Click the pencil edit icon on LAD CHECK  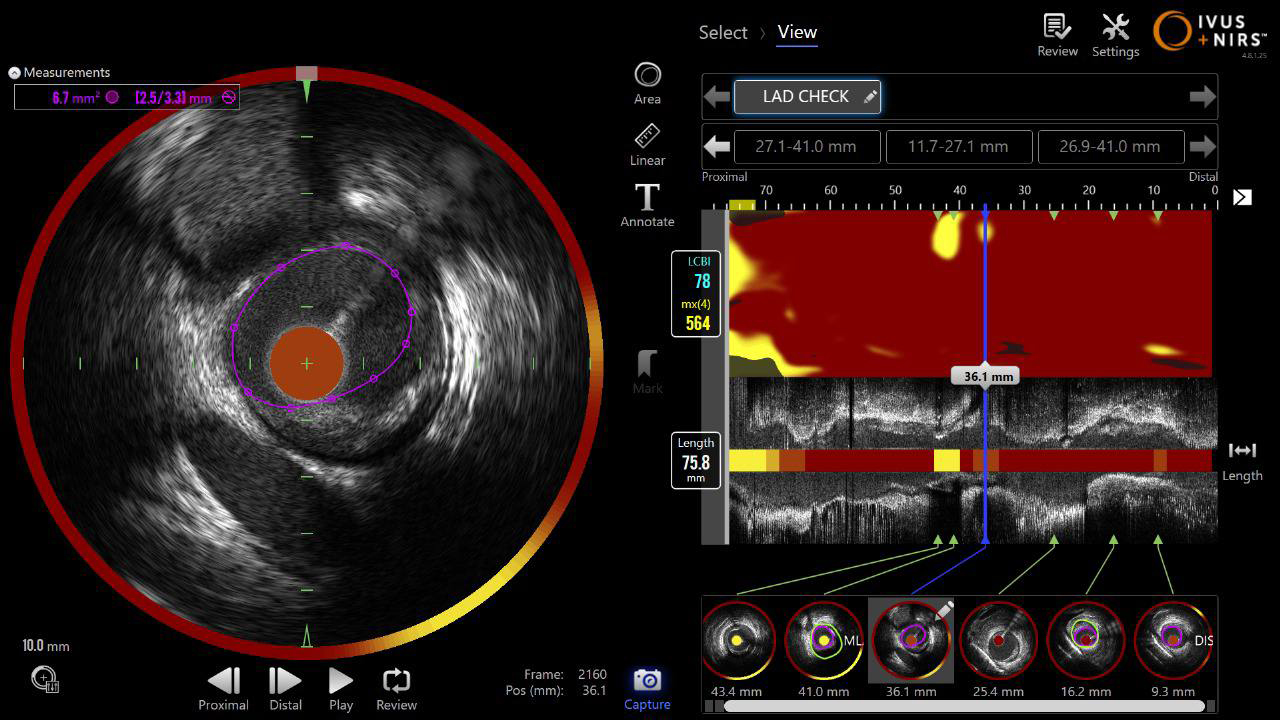pyautogui.click(x=870, y=97)
